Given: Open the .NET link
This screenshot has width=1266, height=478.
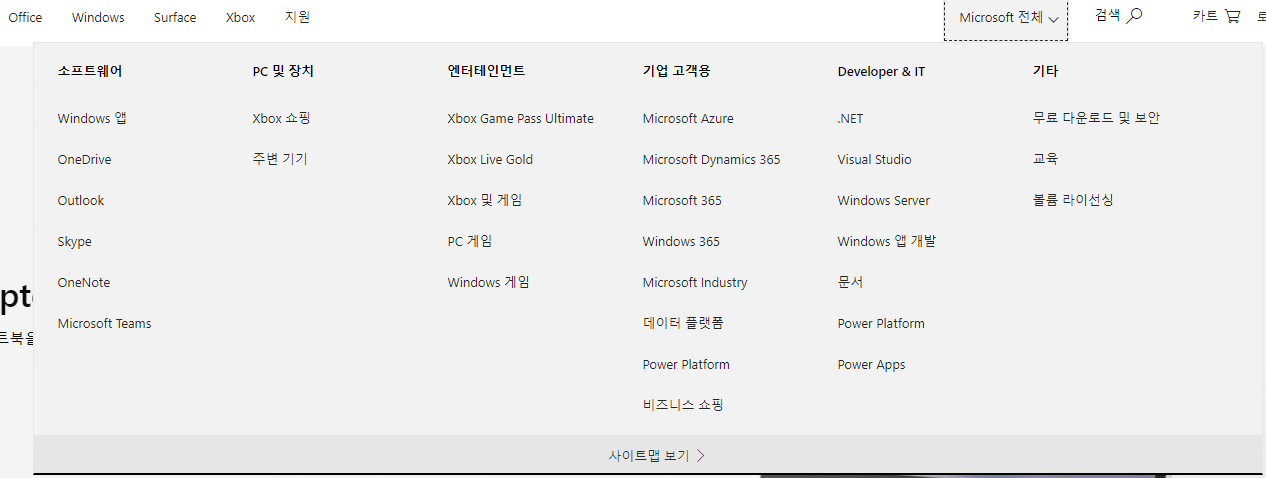Looking at the screenshot, I should pos(851,118).
